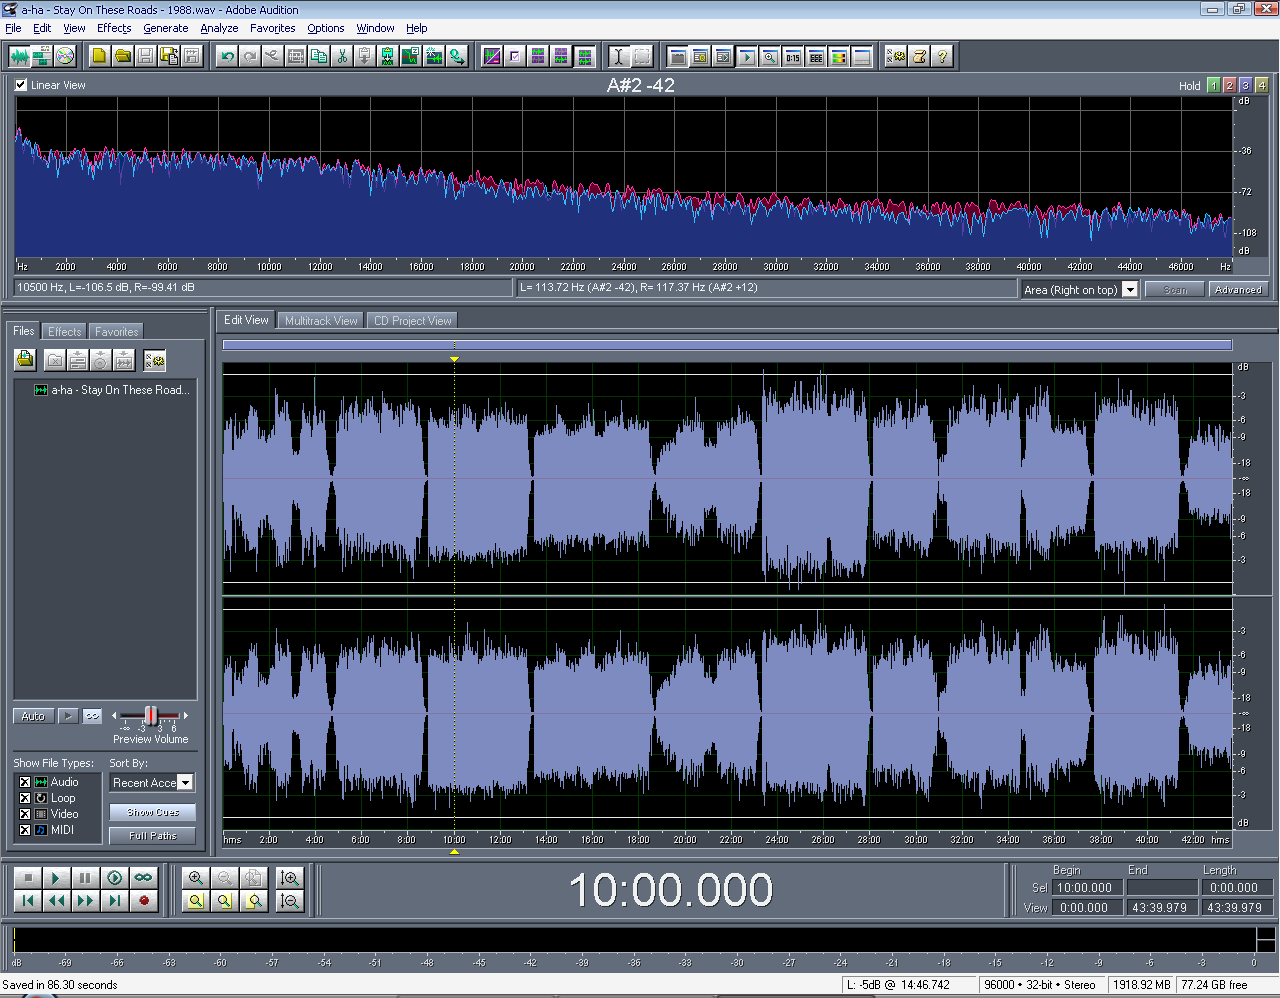The width and height of the screenshot is (1280, 998).
Task: Open the File menu
Action: pos(13,28)
